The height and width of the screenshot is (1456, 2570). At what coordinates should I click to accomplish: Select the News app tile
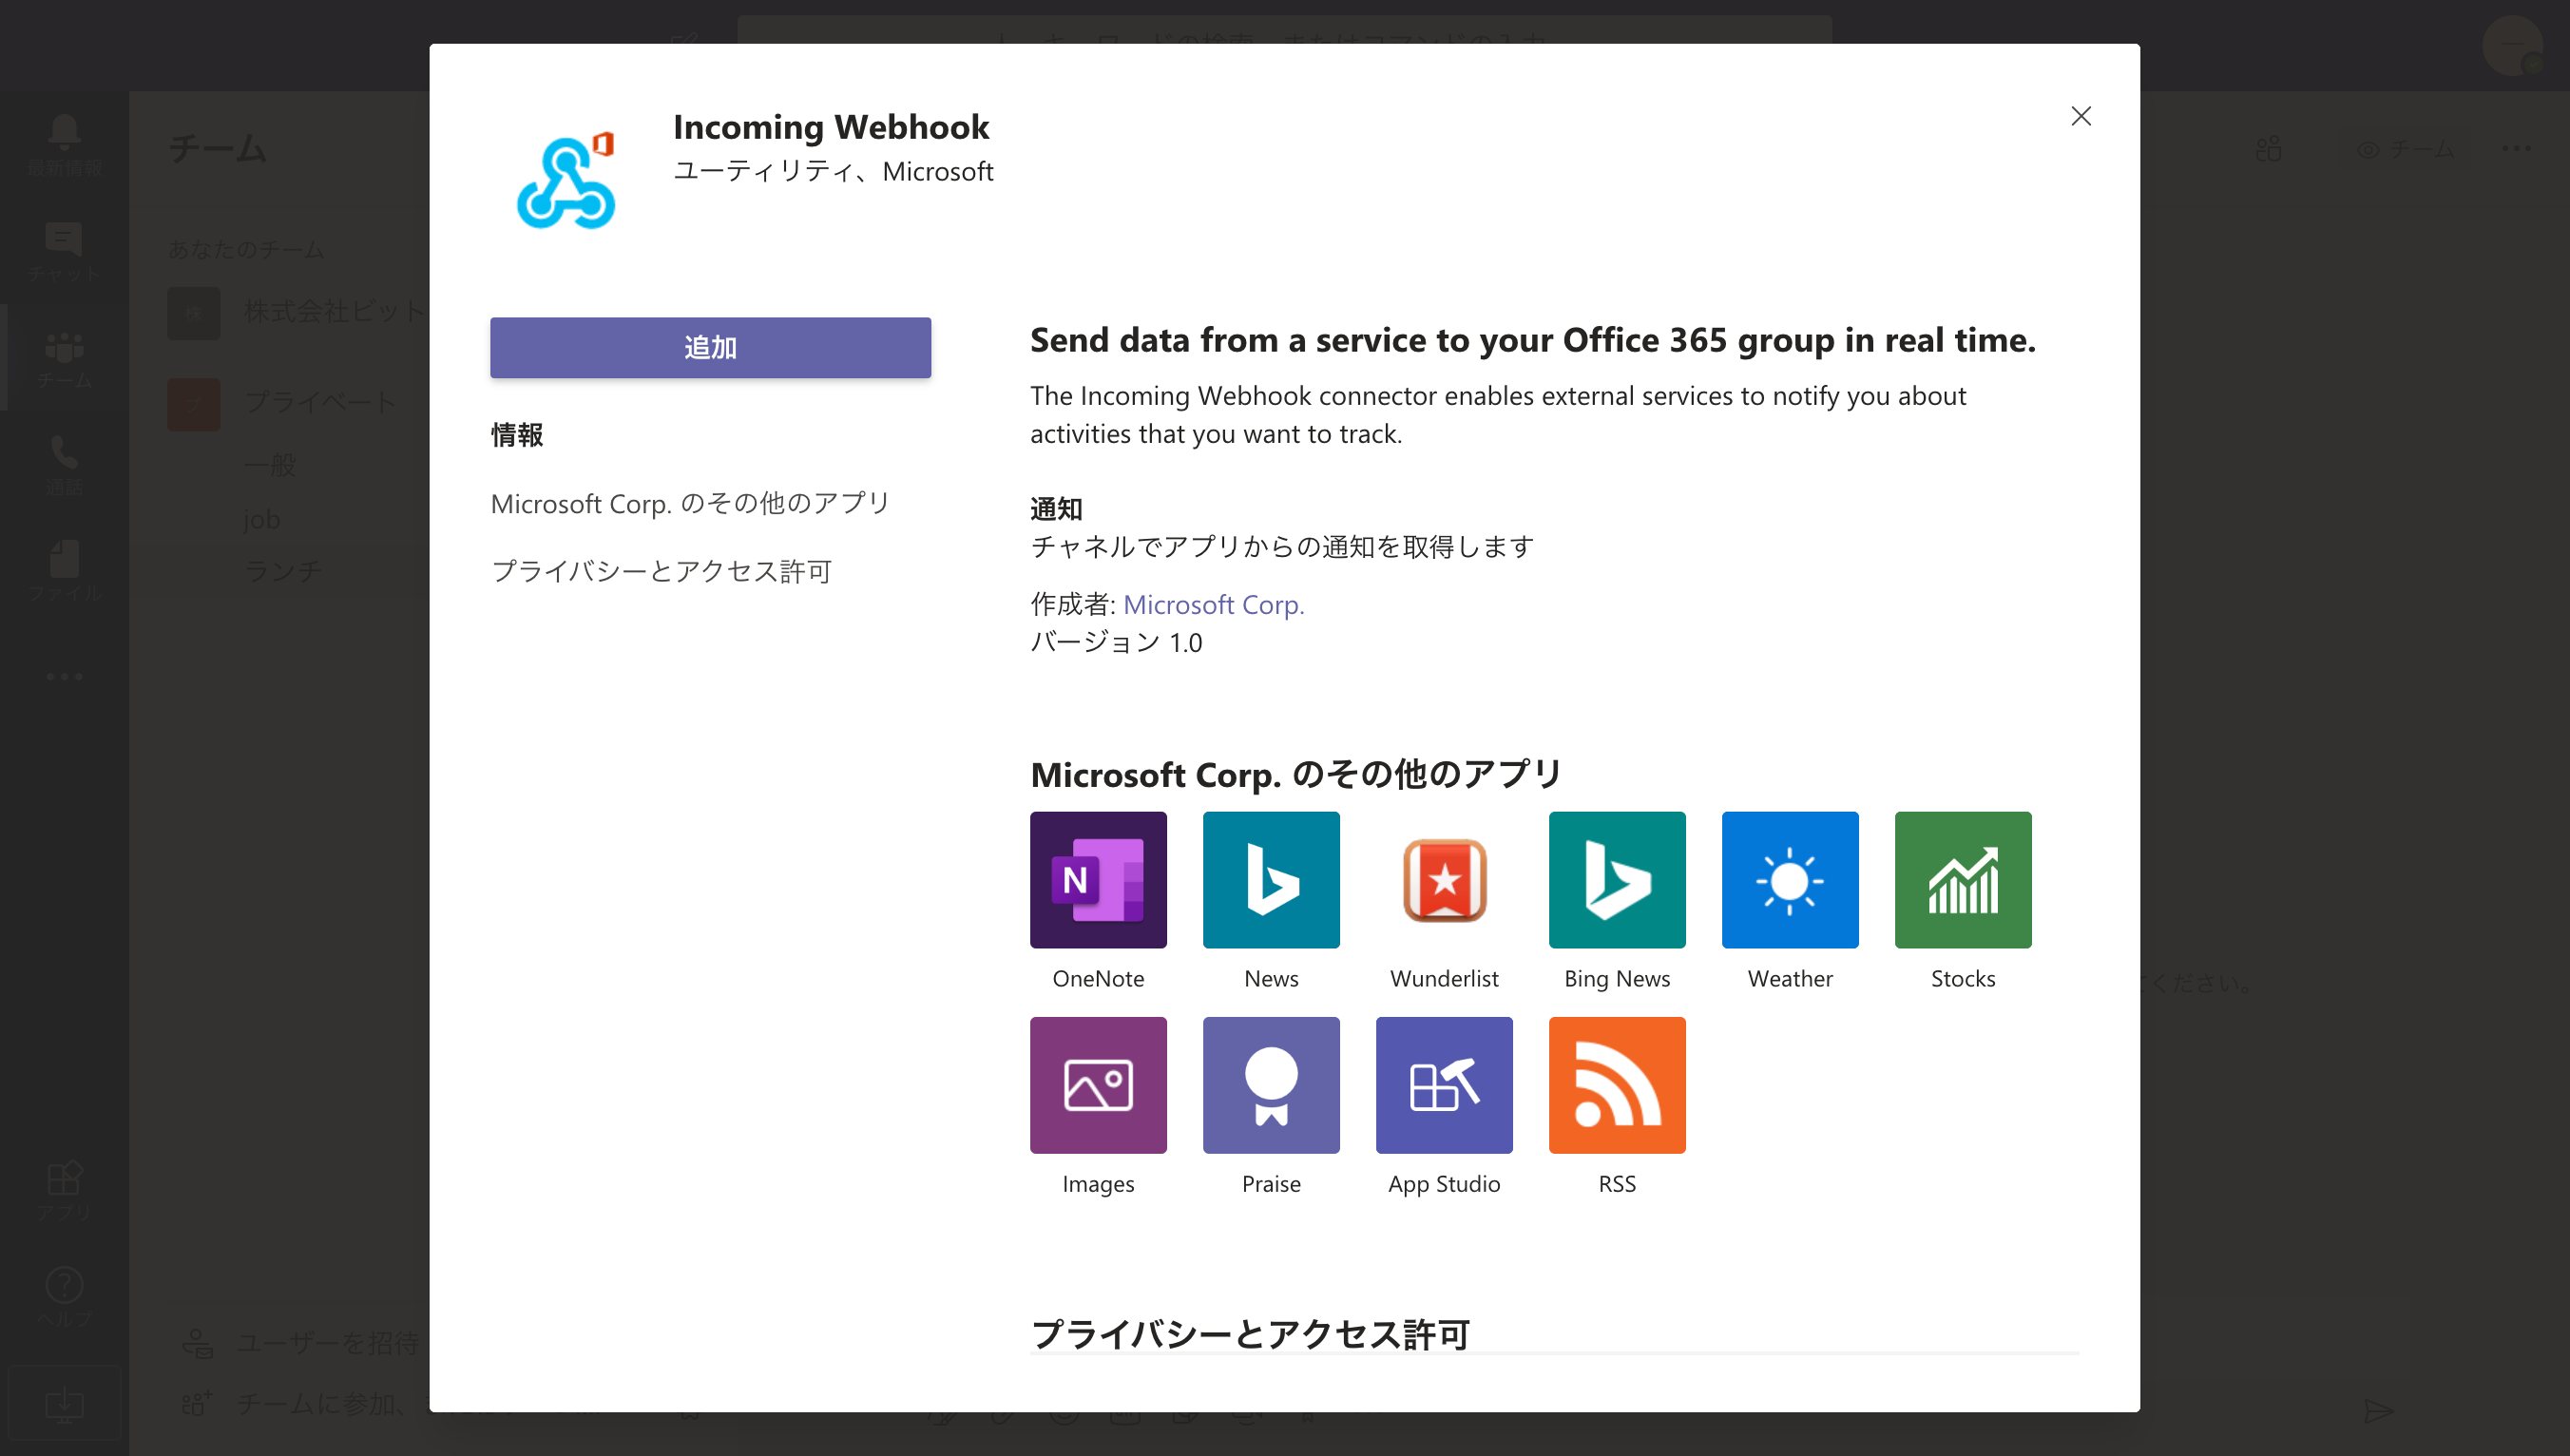coord(1271,879)
